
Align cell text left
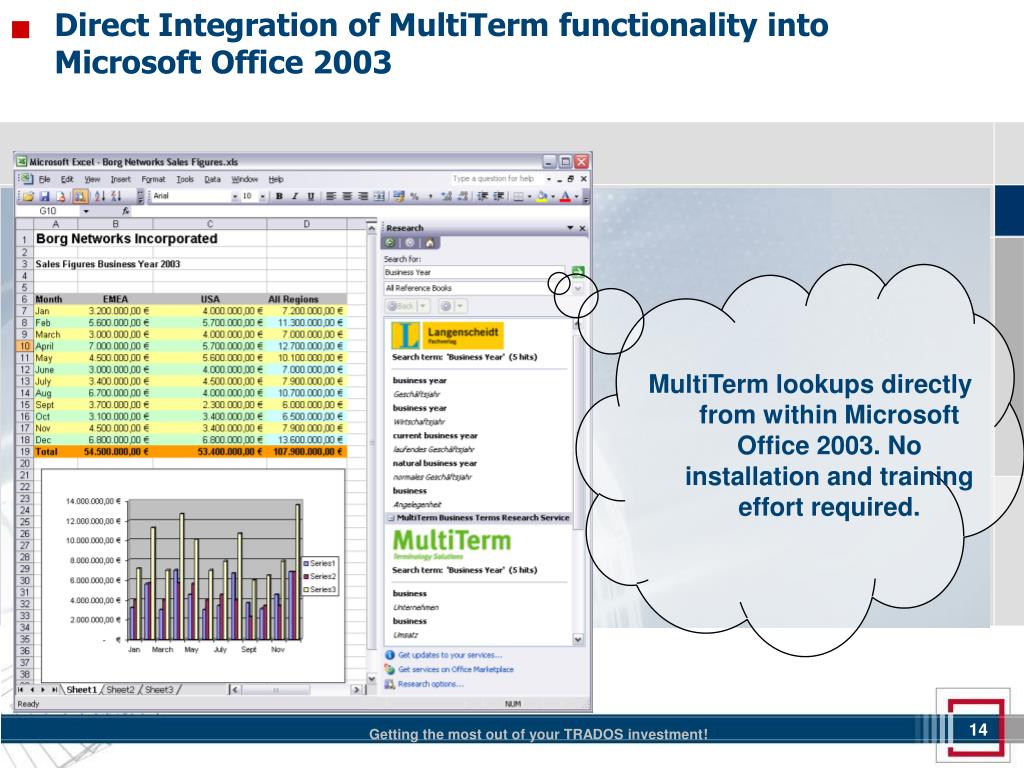[x=331, y=196]
